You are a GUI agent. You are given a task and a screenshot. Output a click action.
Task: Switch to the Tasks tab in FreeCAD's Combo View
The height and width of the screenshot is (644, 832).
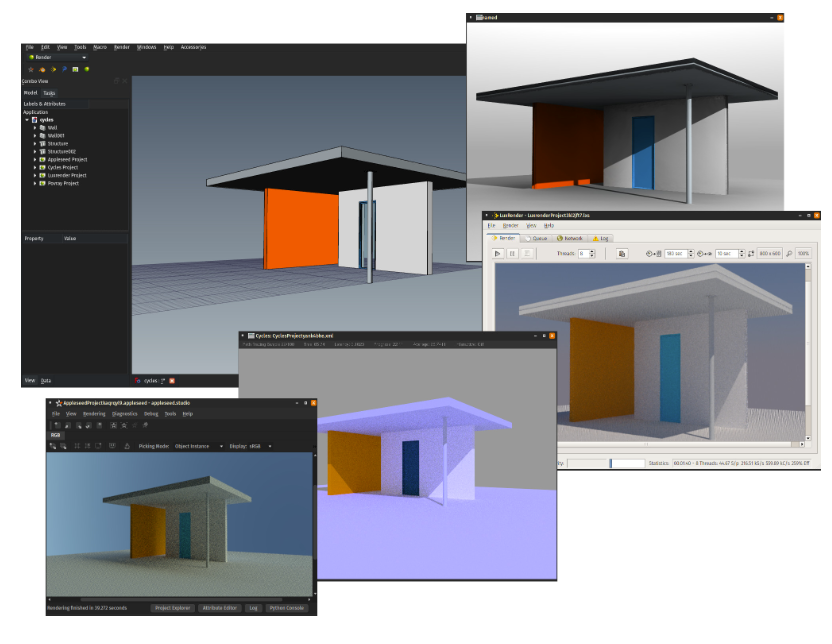pos(49,93)
